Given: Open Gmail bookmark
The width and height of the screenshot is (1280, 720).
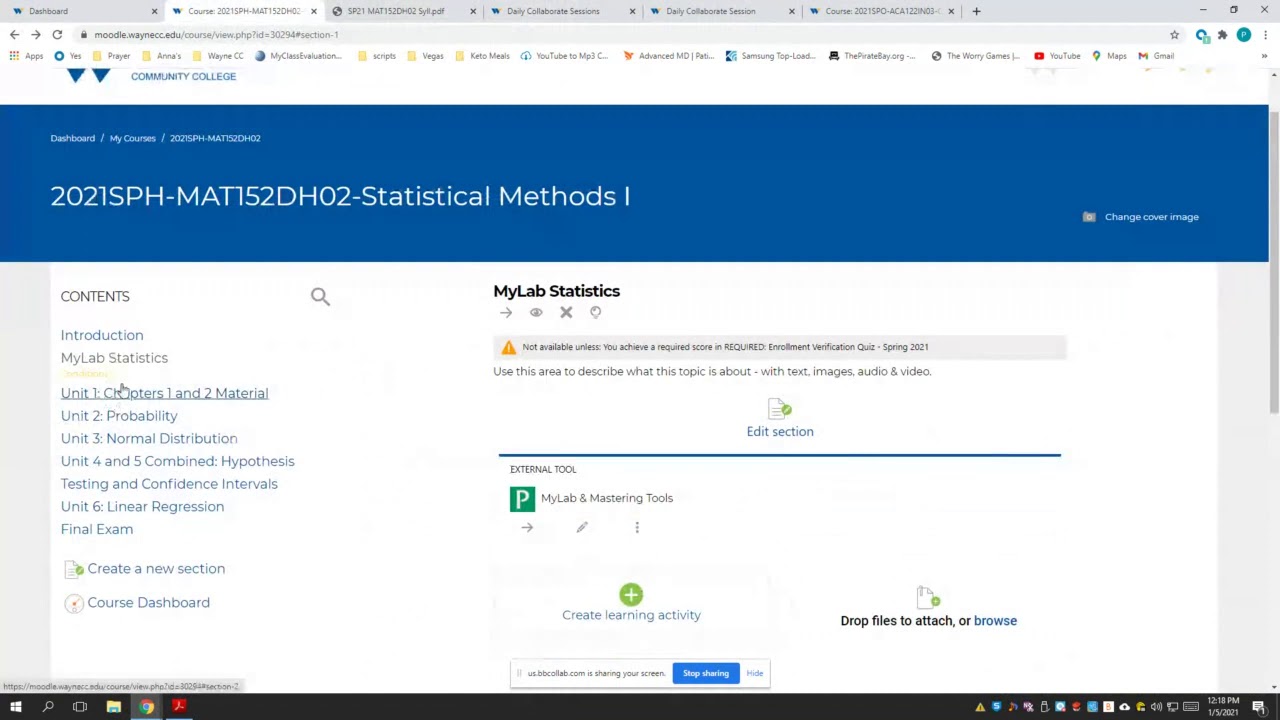Looking at the screenshot, I should 1156,56.
